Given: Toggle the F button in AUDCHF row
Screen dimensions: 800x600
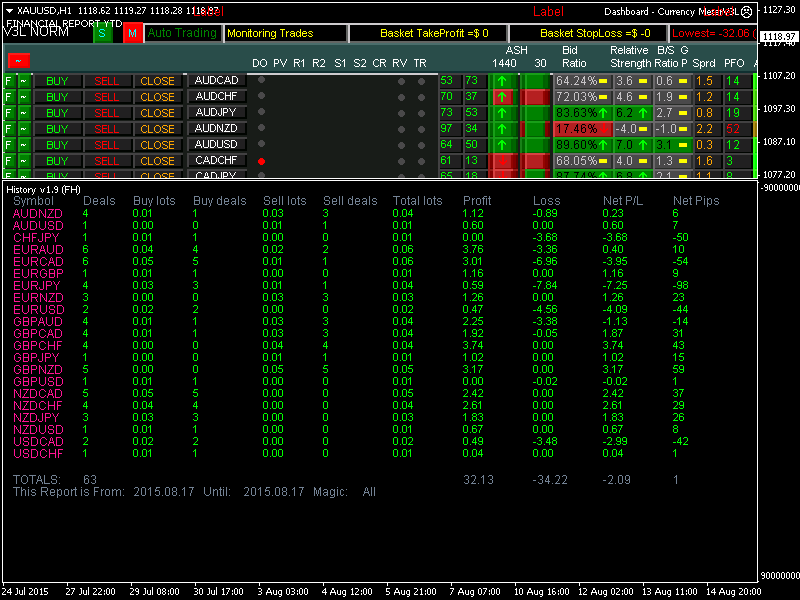Looking at the screenshot, I should click(x=9, y=97).
